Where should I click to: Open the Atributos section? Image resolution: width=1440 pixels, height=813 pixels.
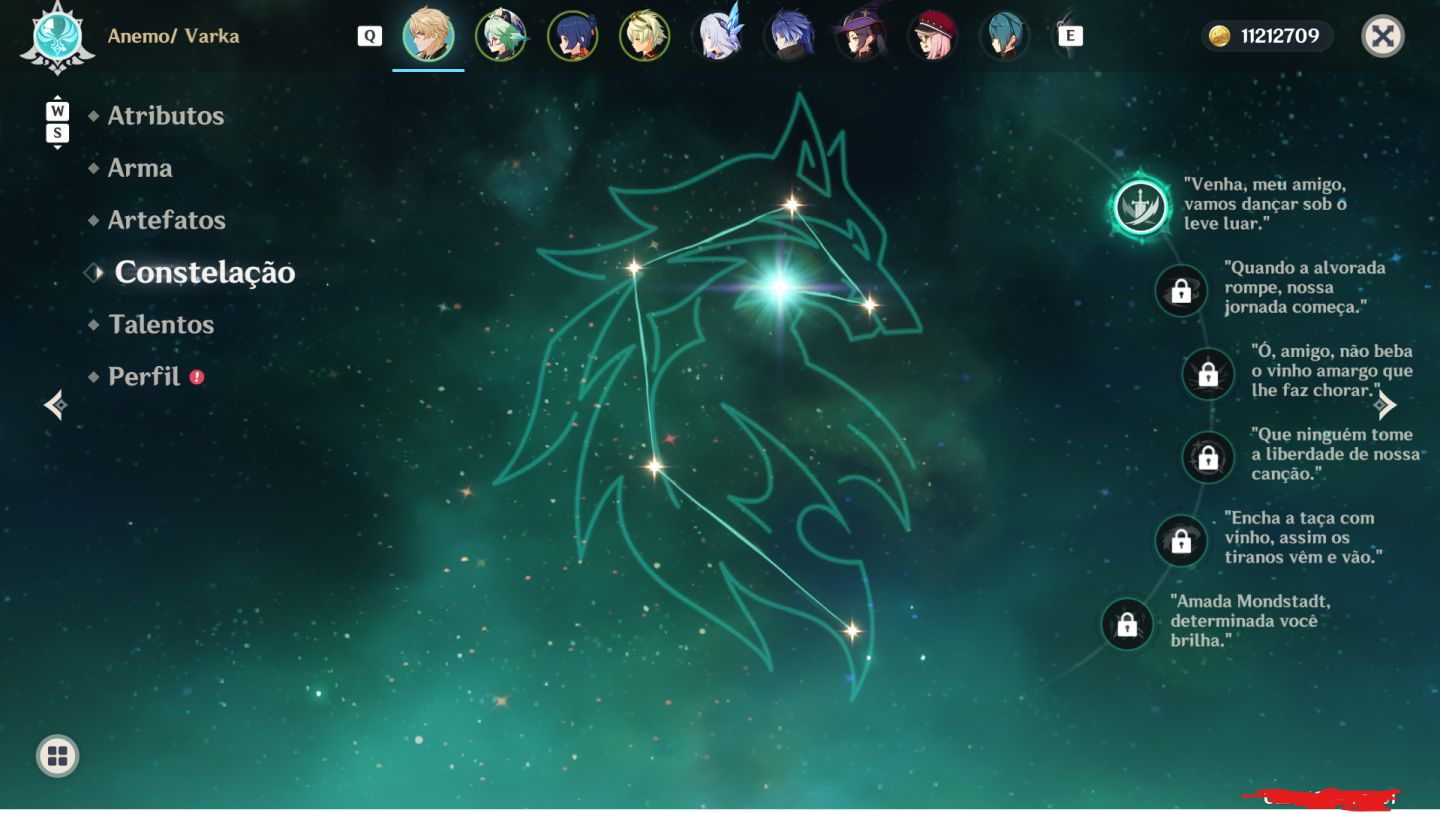(x=166, y=116)
